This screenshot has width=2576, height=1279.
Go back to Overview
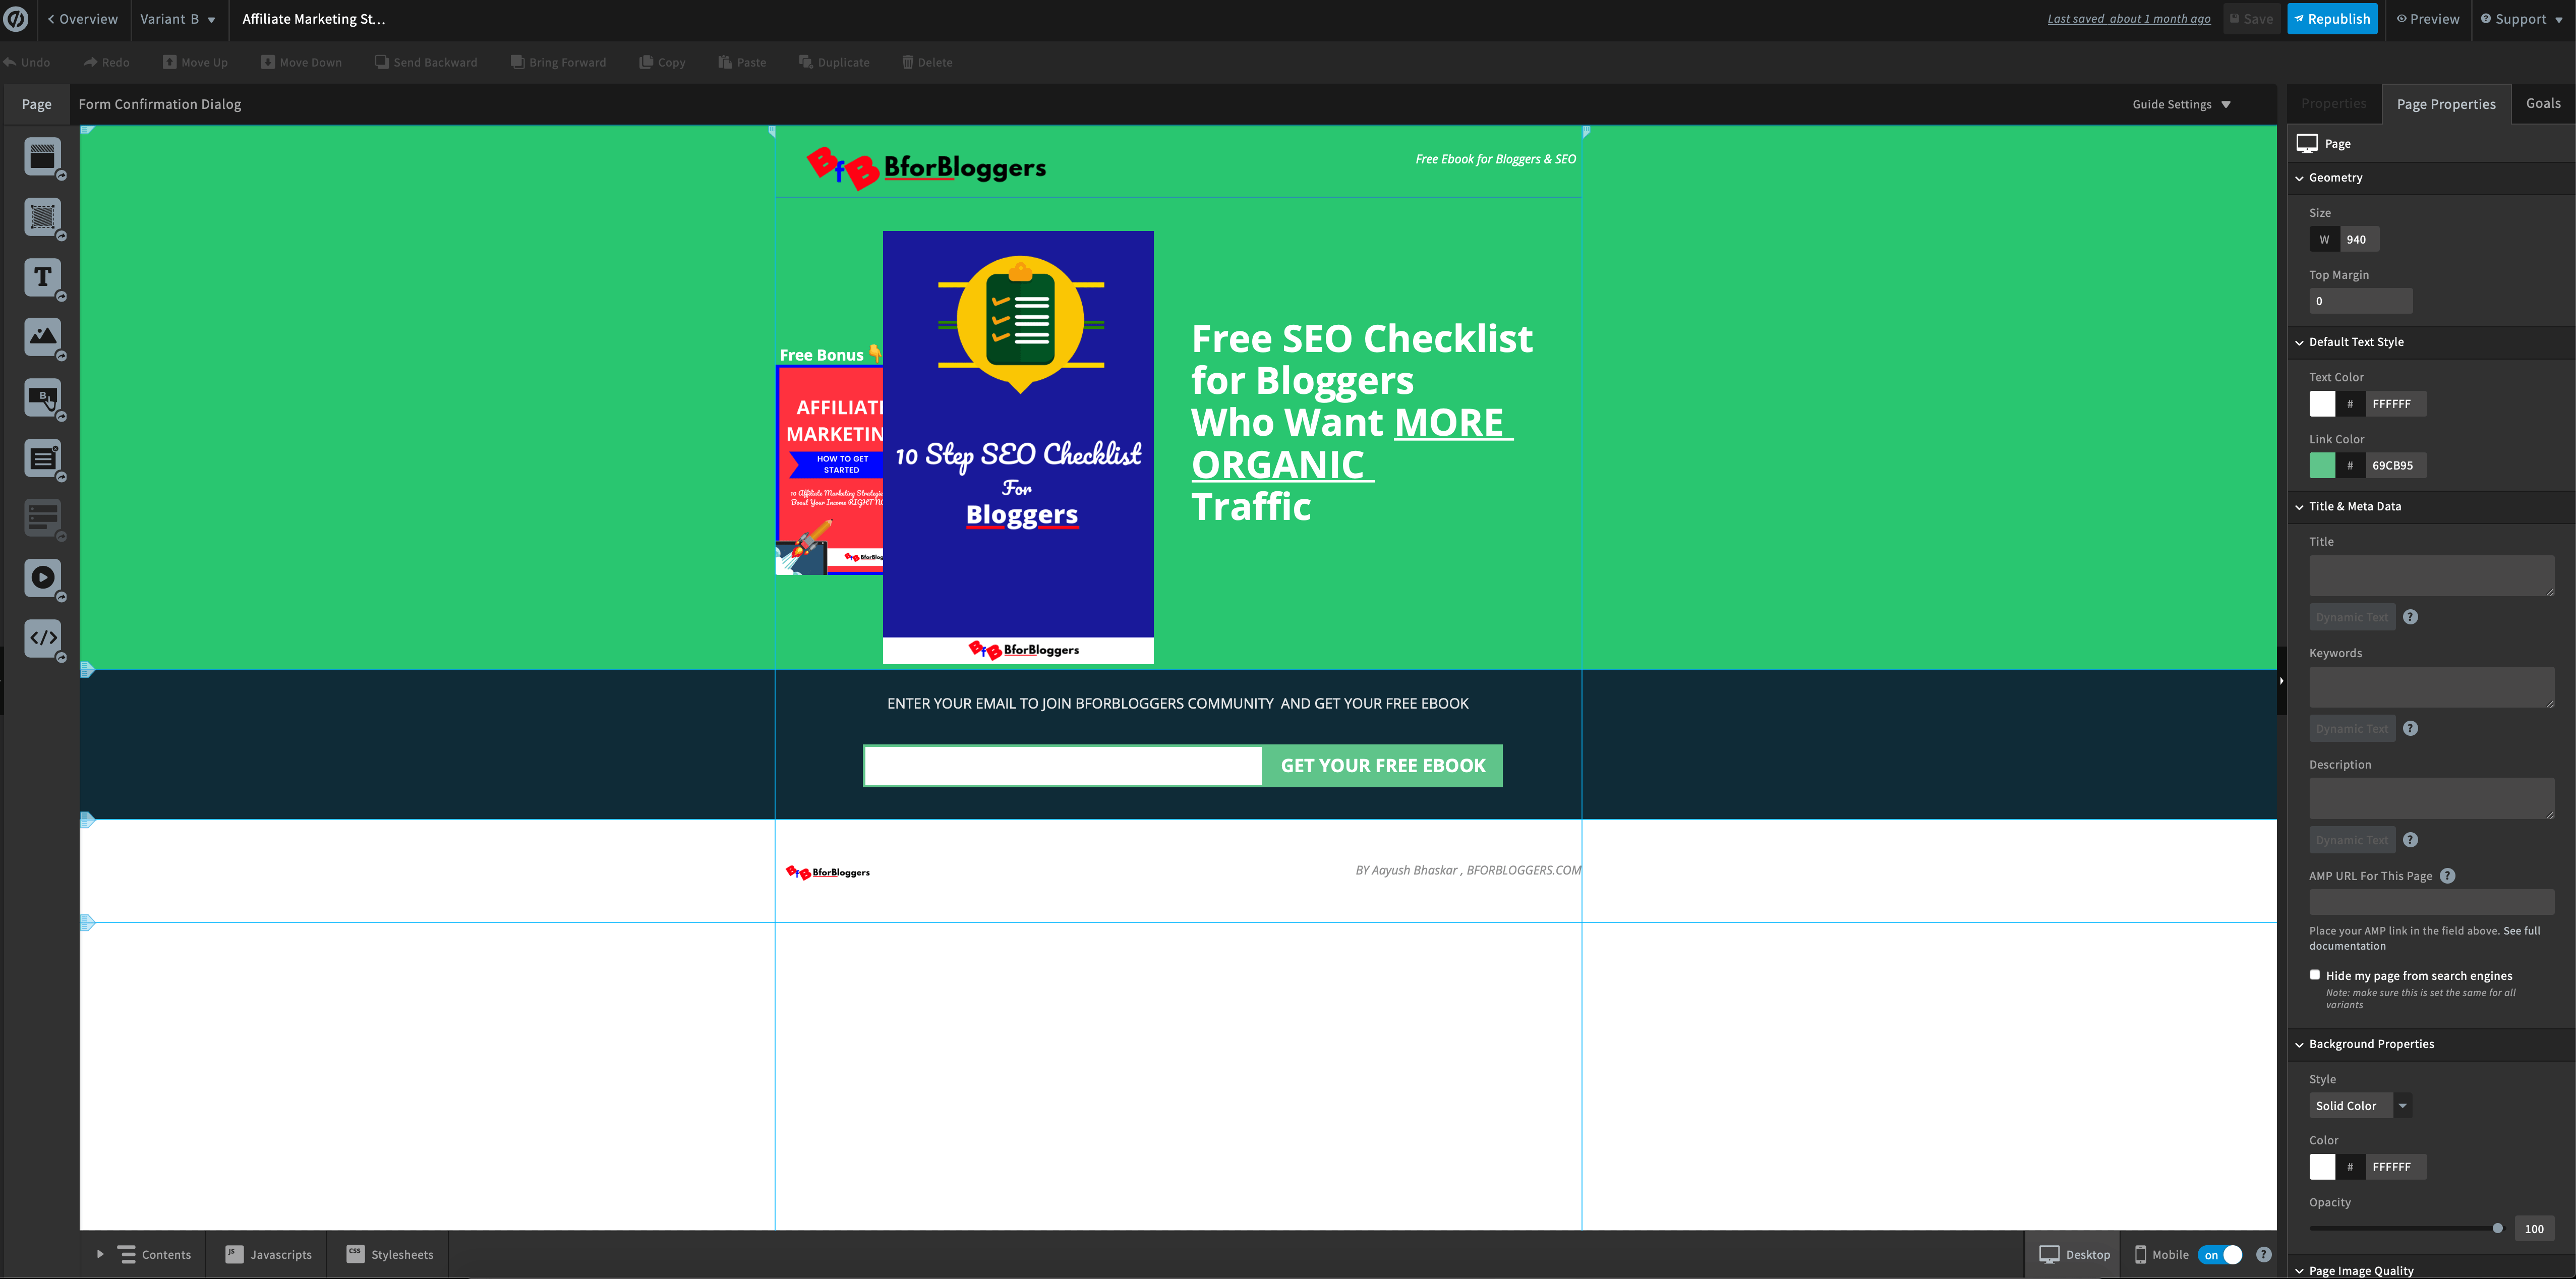pyautogui.click(x=83, y=19)
